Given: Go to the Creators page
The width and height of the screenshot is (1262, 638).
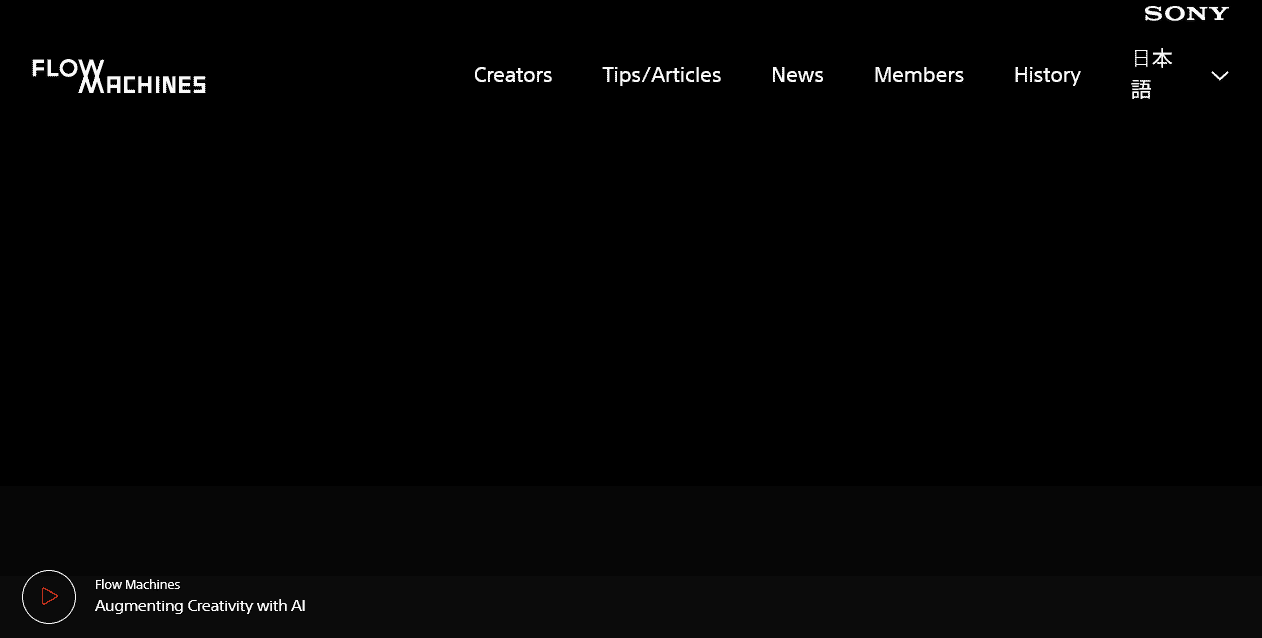Looking at the screenshot, I should (x=512, y=75).
